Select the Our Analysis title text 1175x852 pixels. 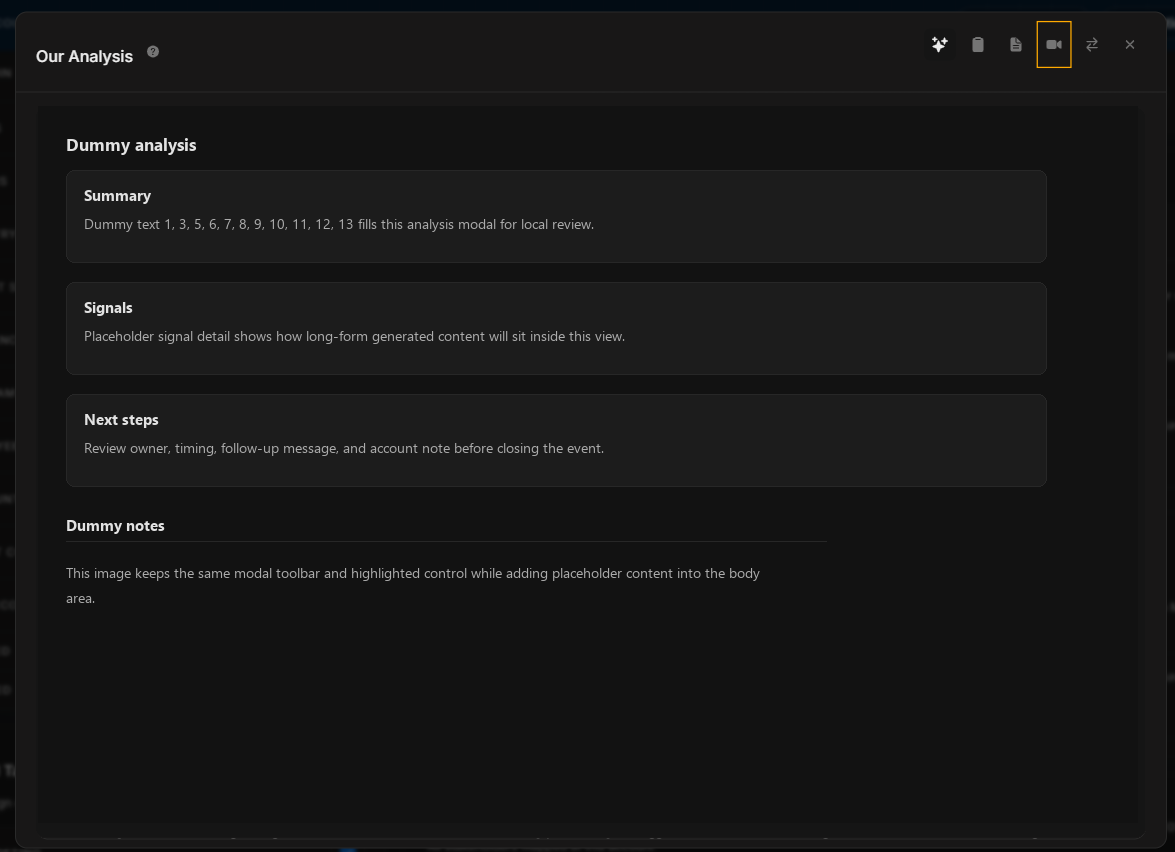84,56
